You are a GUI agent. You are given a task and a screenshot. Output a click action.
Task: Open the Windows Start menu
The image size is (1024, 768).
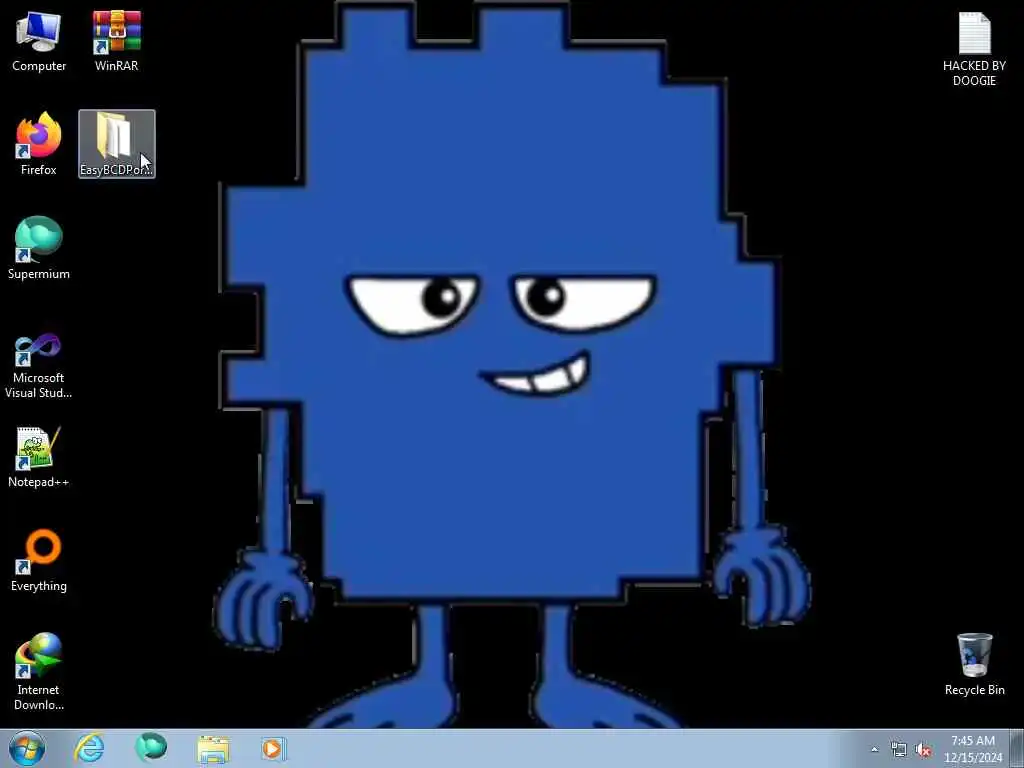click(x=27, y=748)
